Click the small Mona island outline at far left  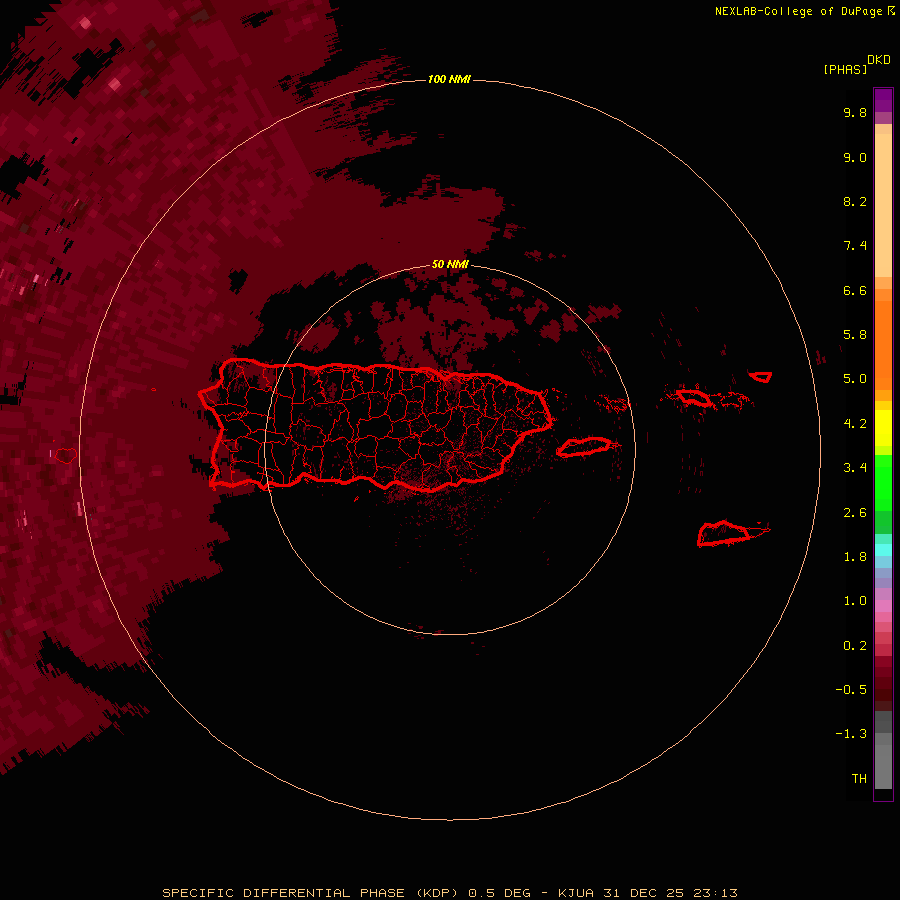pyautogui.click(x=65, y=456)
